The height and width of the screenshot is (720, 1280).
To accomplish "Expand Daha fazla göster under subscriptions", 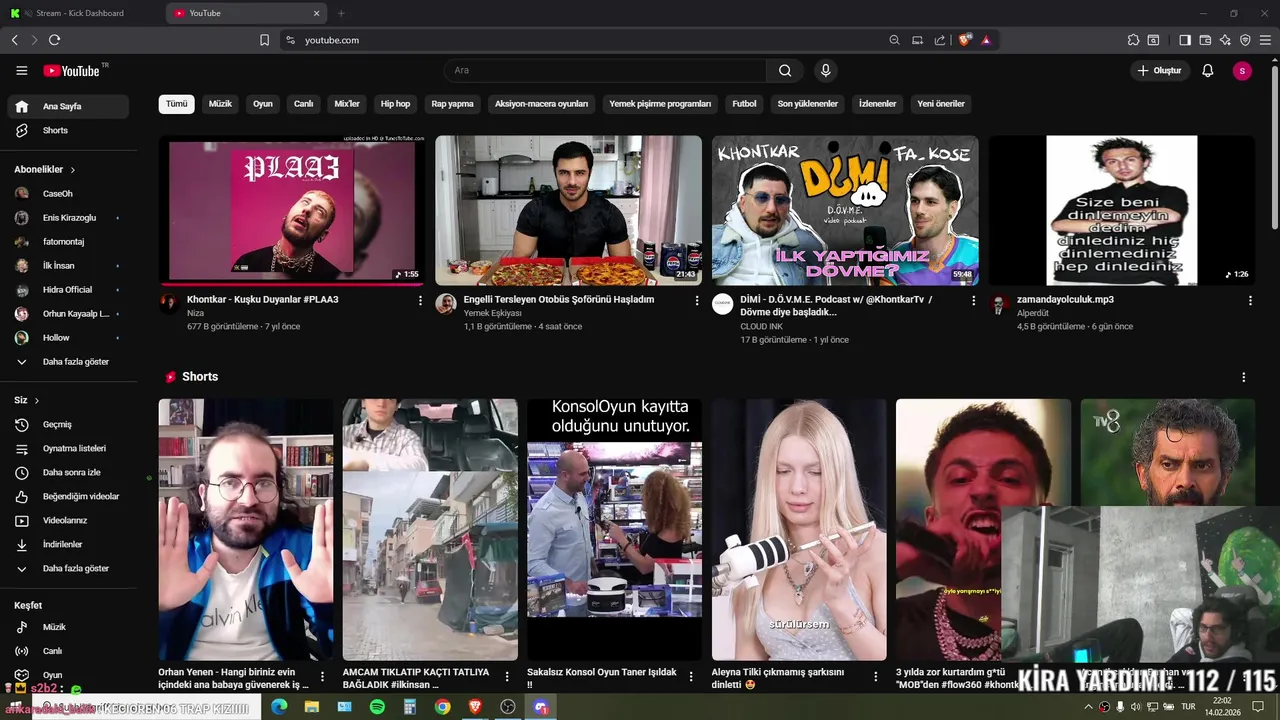I will tap(68, 362).
